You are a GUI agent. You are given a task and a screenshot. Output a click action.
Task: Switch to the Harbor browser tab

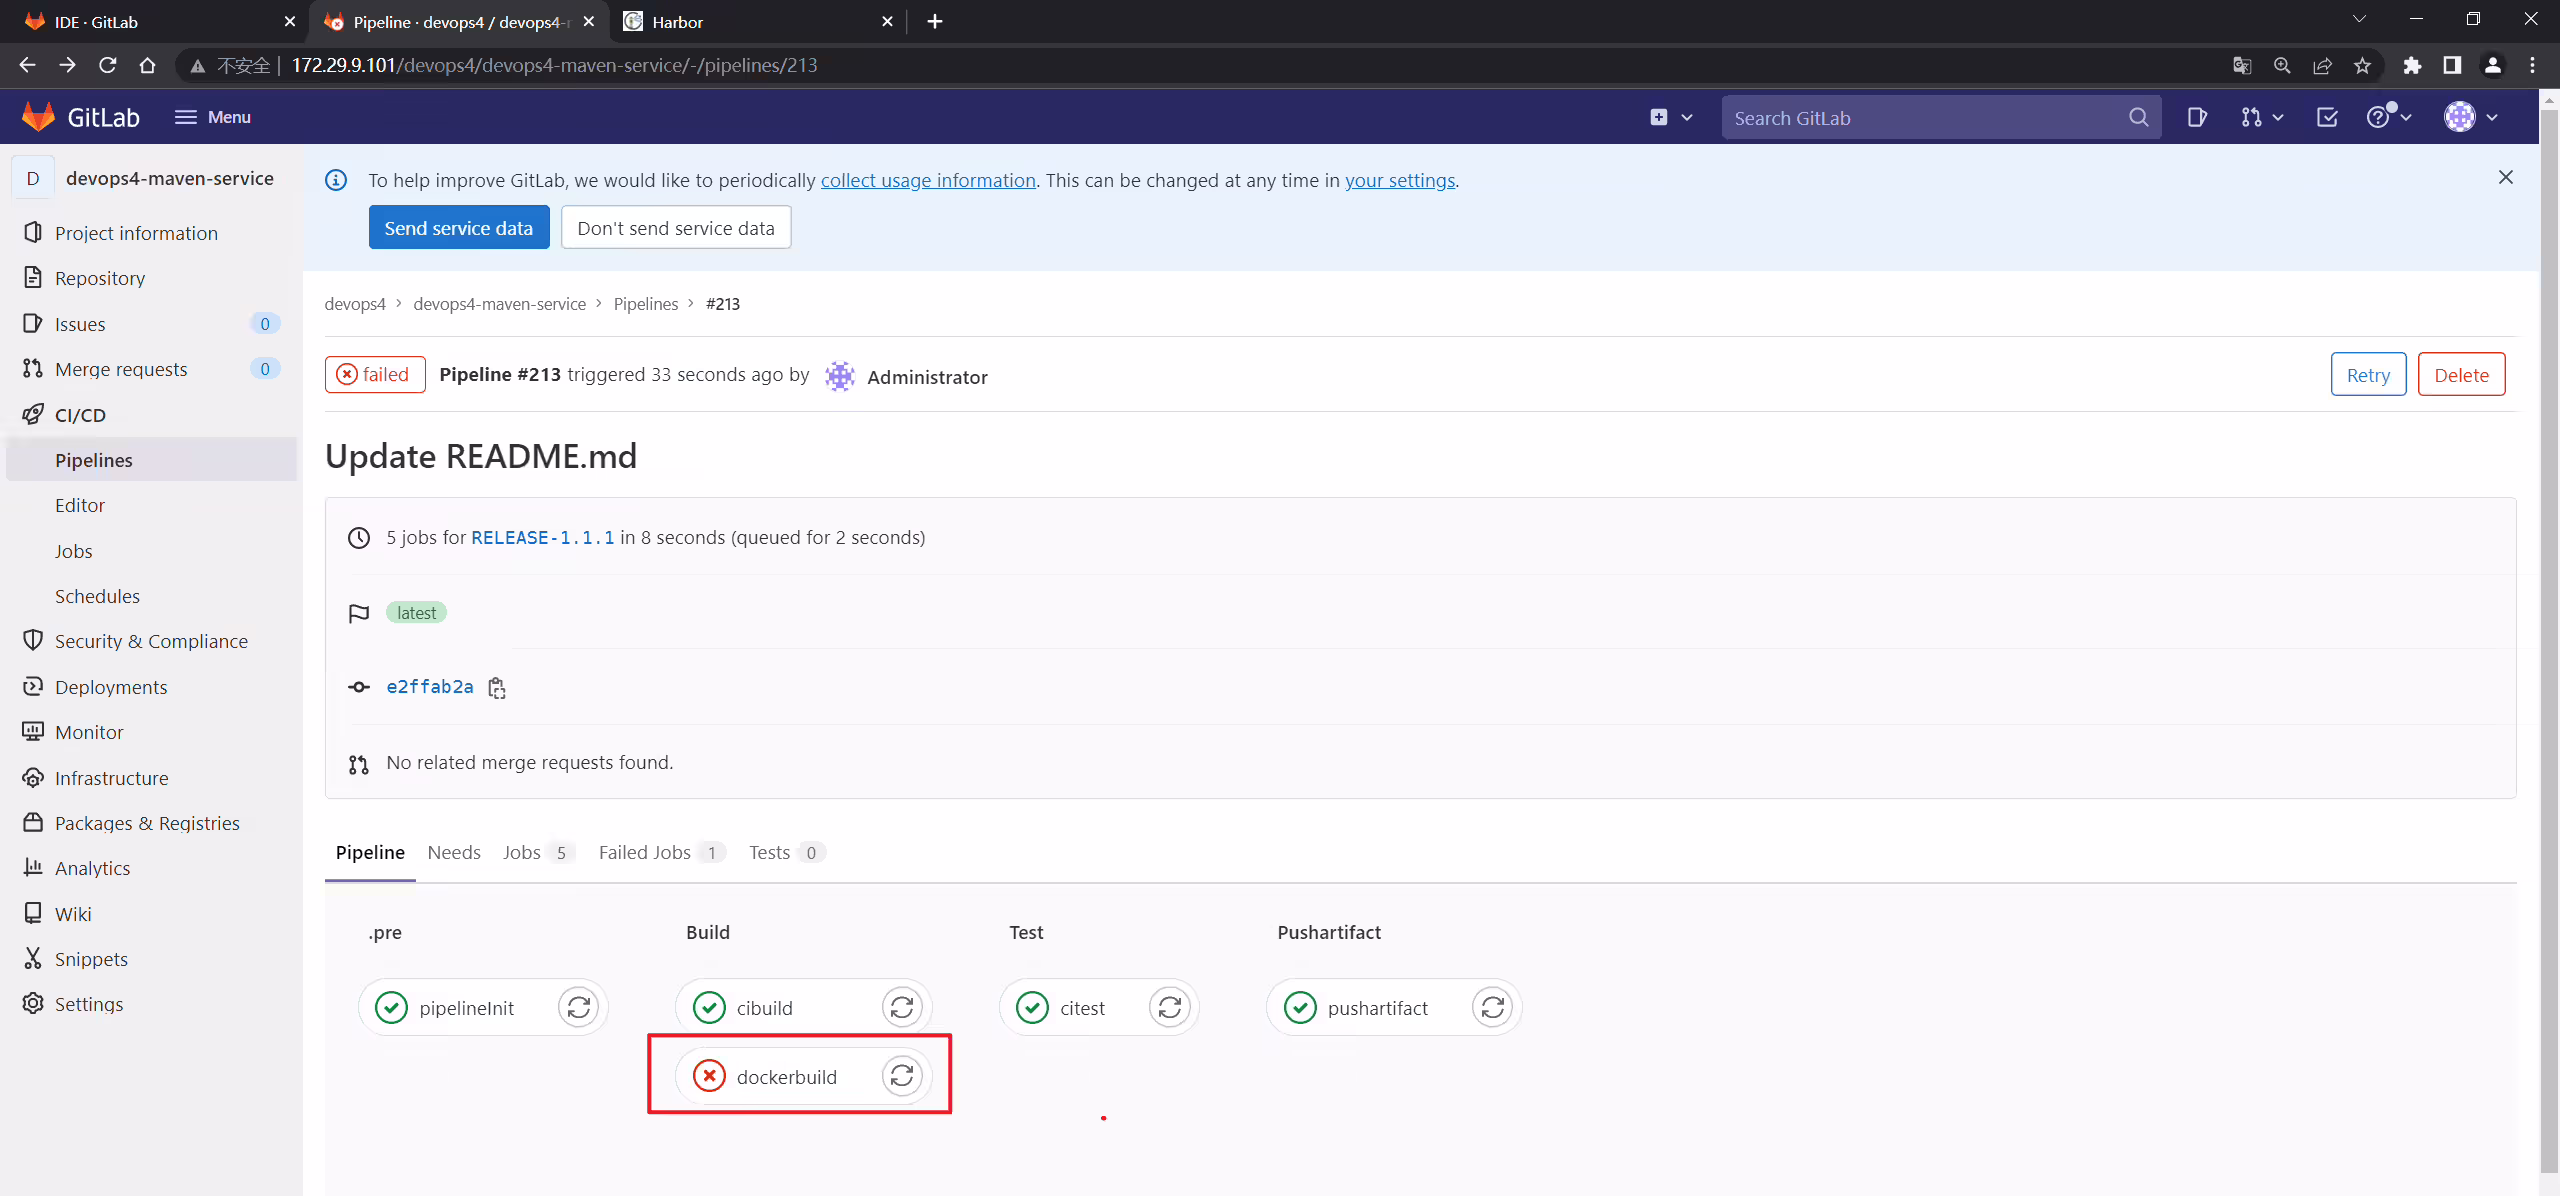coord(757,21)
